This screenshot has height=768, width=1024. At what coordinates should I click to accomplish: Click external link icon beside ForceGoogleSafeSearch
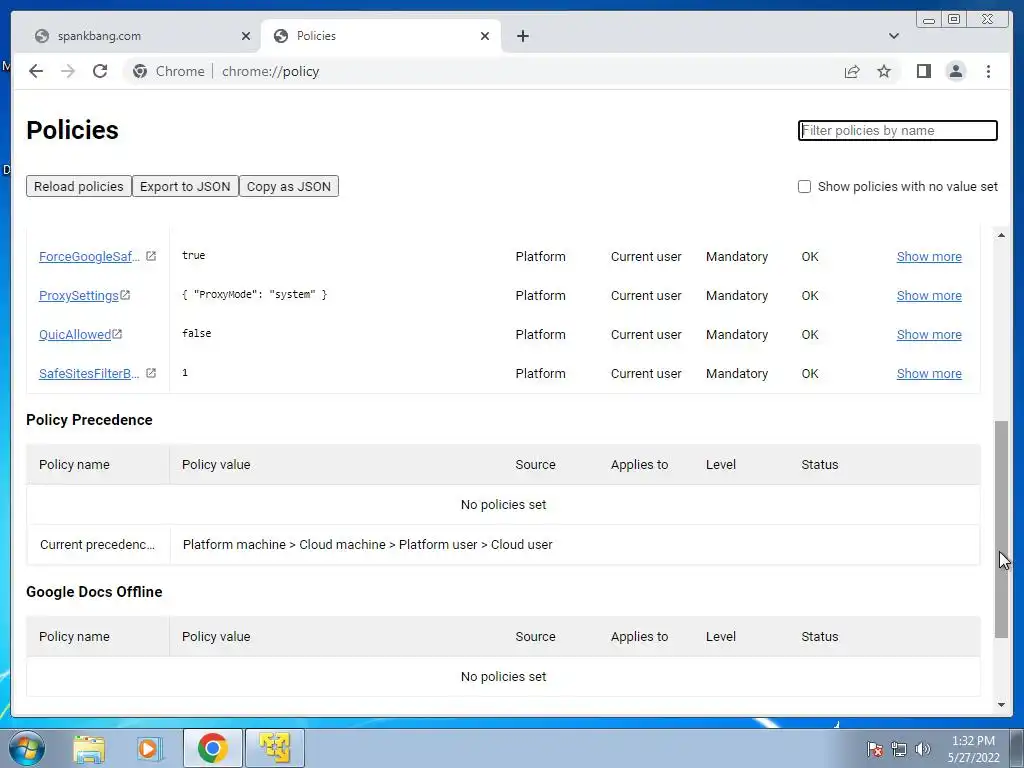click(151, 256)
